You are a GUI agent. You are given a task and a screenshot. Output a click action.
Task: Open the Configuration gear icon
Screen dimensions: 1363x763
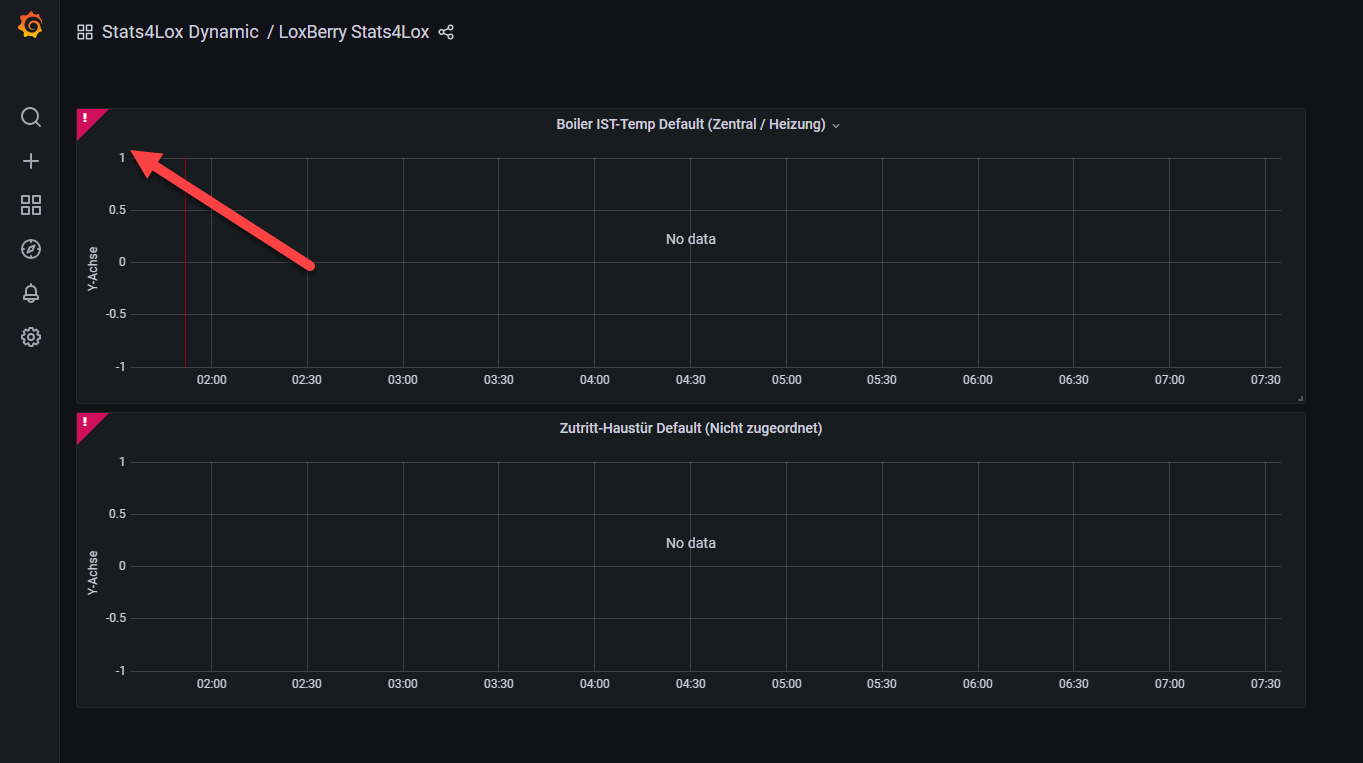[x=31, y=337]
